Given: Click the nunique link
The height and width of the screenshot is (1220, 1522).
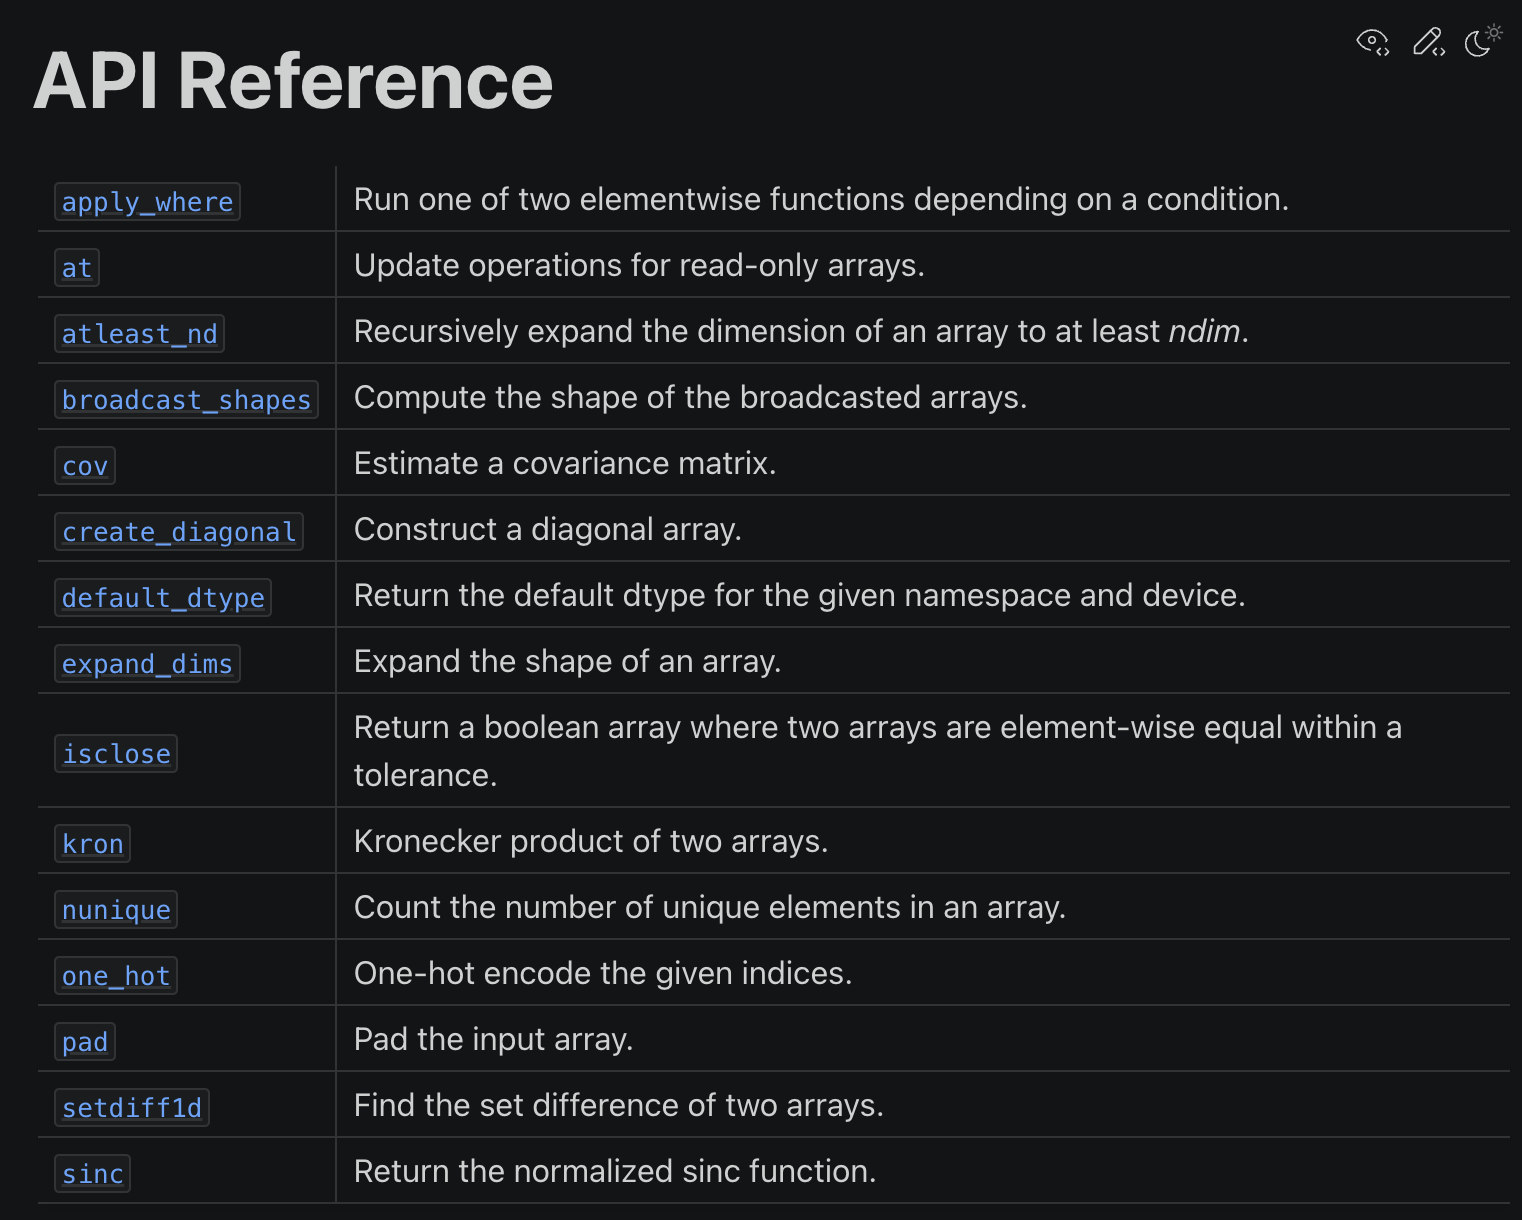Looking at the screenshot, I should (x=116, y=910).
